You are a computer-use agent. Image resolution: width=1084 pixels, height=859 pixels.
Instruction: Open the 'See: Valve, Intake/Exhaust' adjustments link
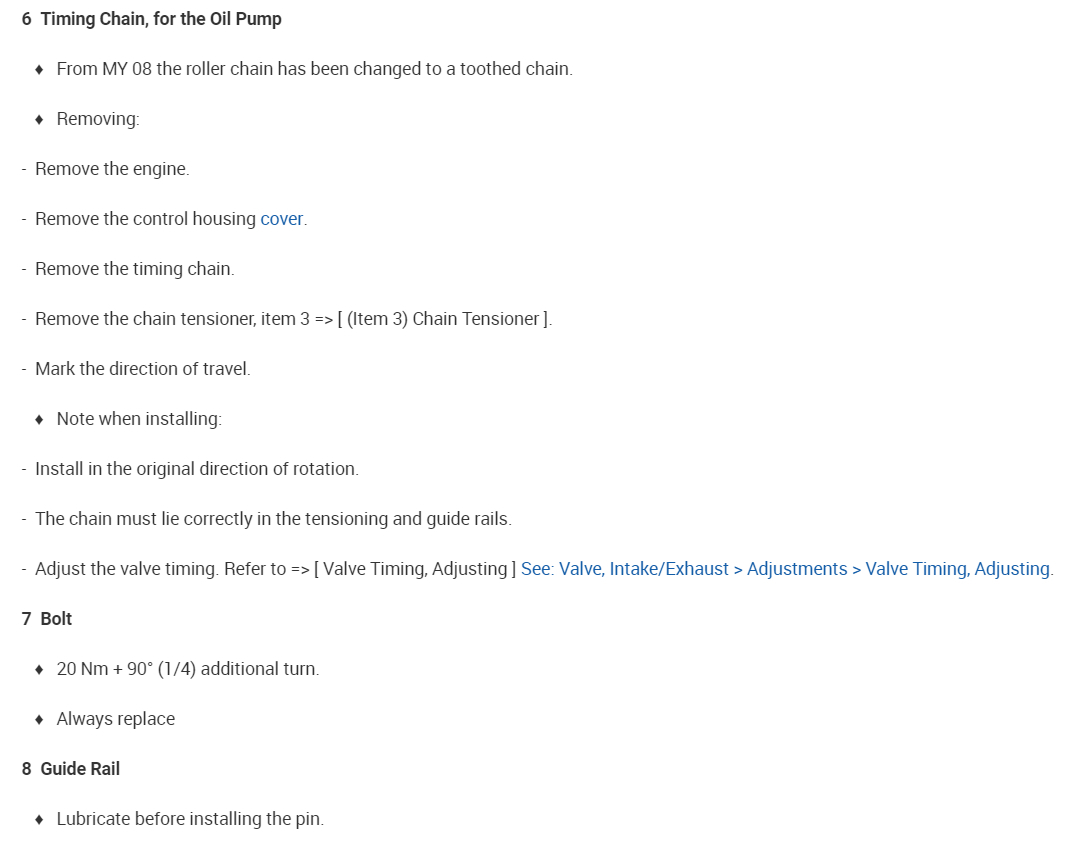tap(785, 569)
